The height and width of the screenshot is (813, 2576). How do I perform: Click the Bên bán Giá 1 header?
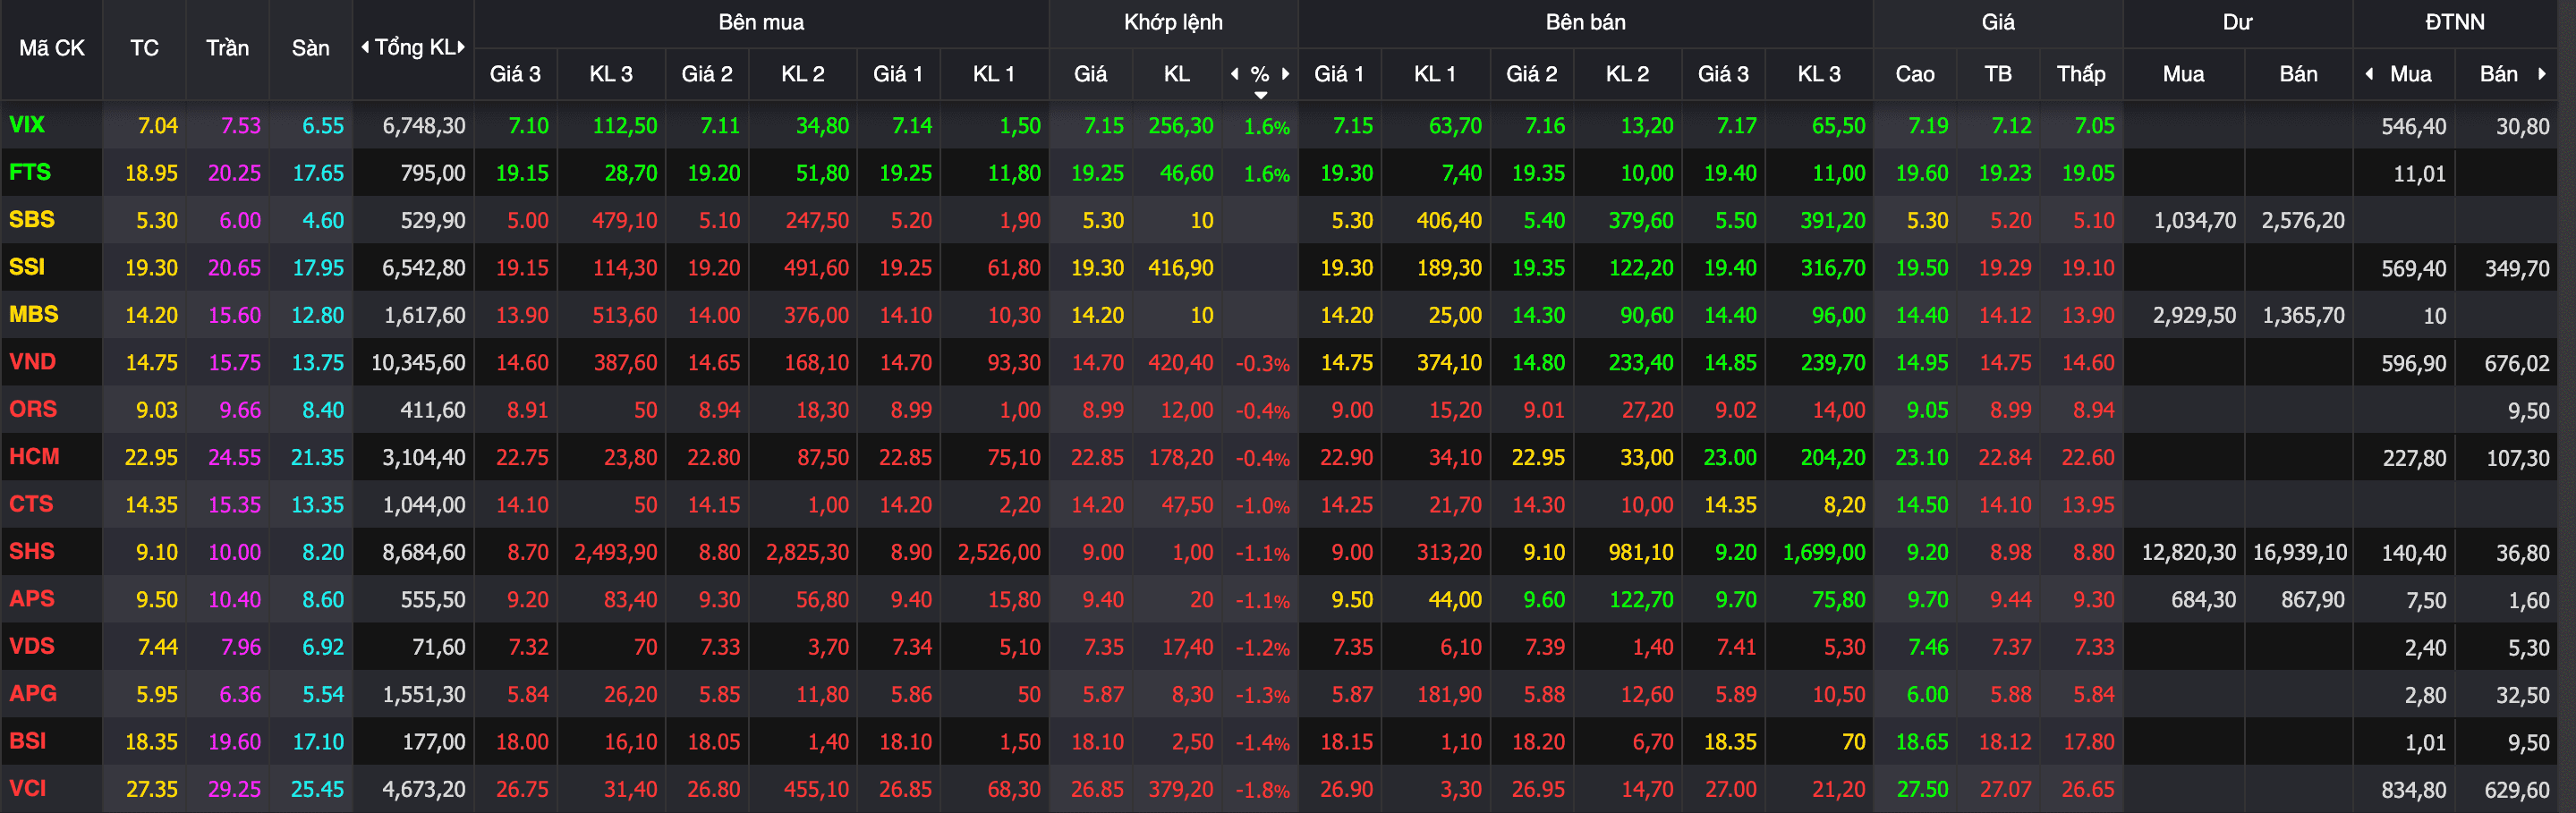[1339, 73]
